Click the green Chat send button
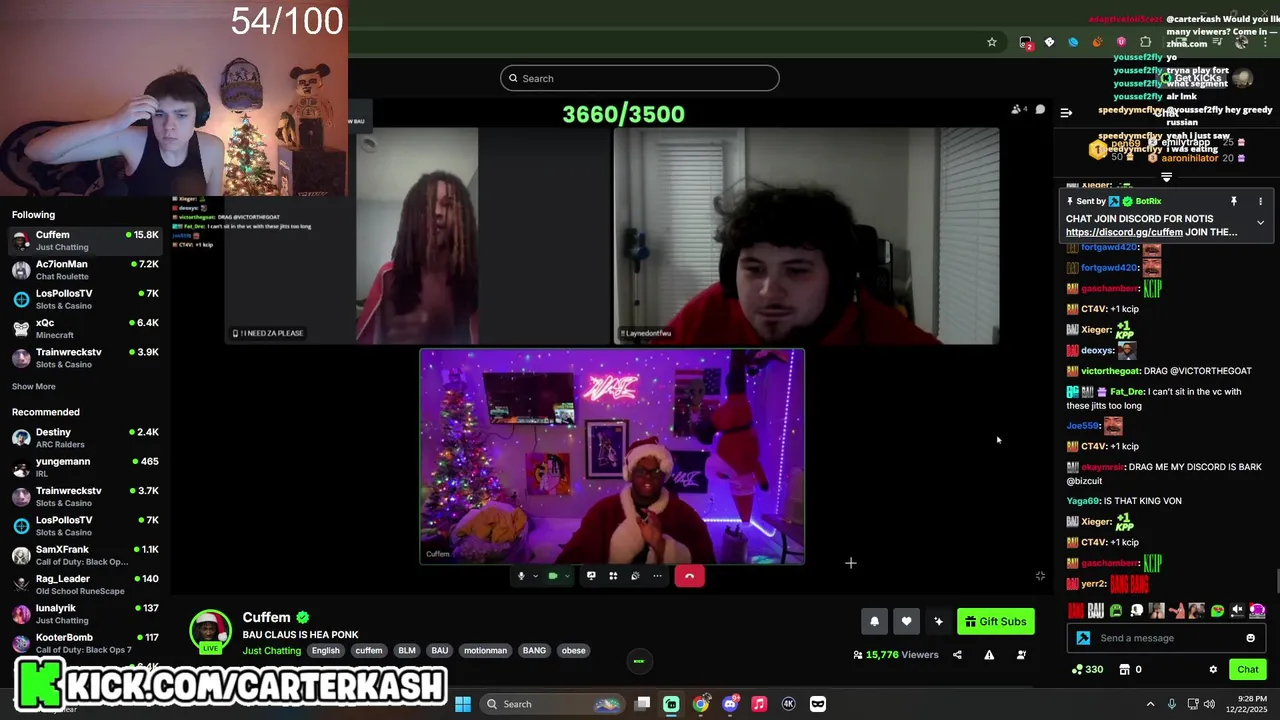 pos(1248,669)
